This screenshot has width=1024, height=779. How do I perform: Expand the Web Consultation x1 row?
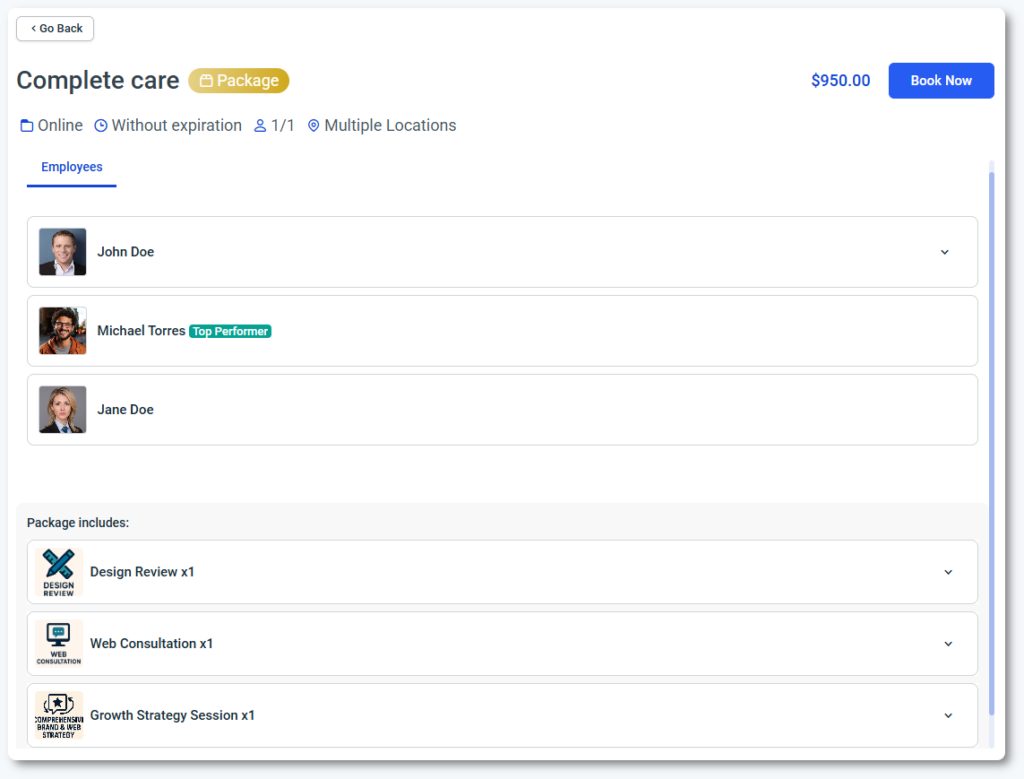pos(948,644)
